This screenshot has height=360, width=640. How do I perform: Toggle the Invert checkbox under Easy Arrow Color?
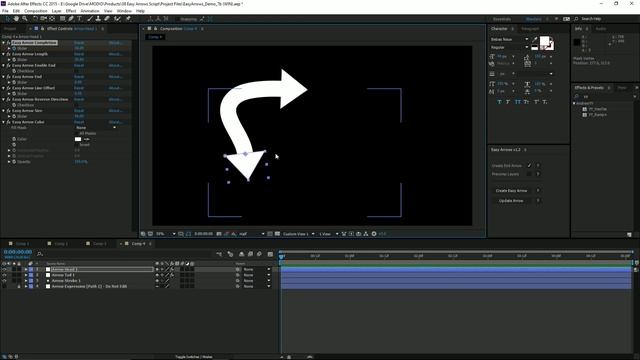pyautogui.click(x=77, y=144)
